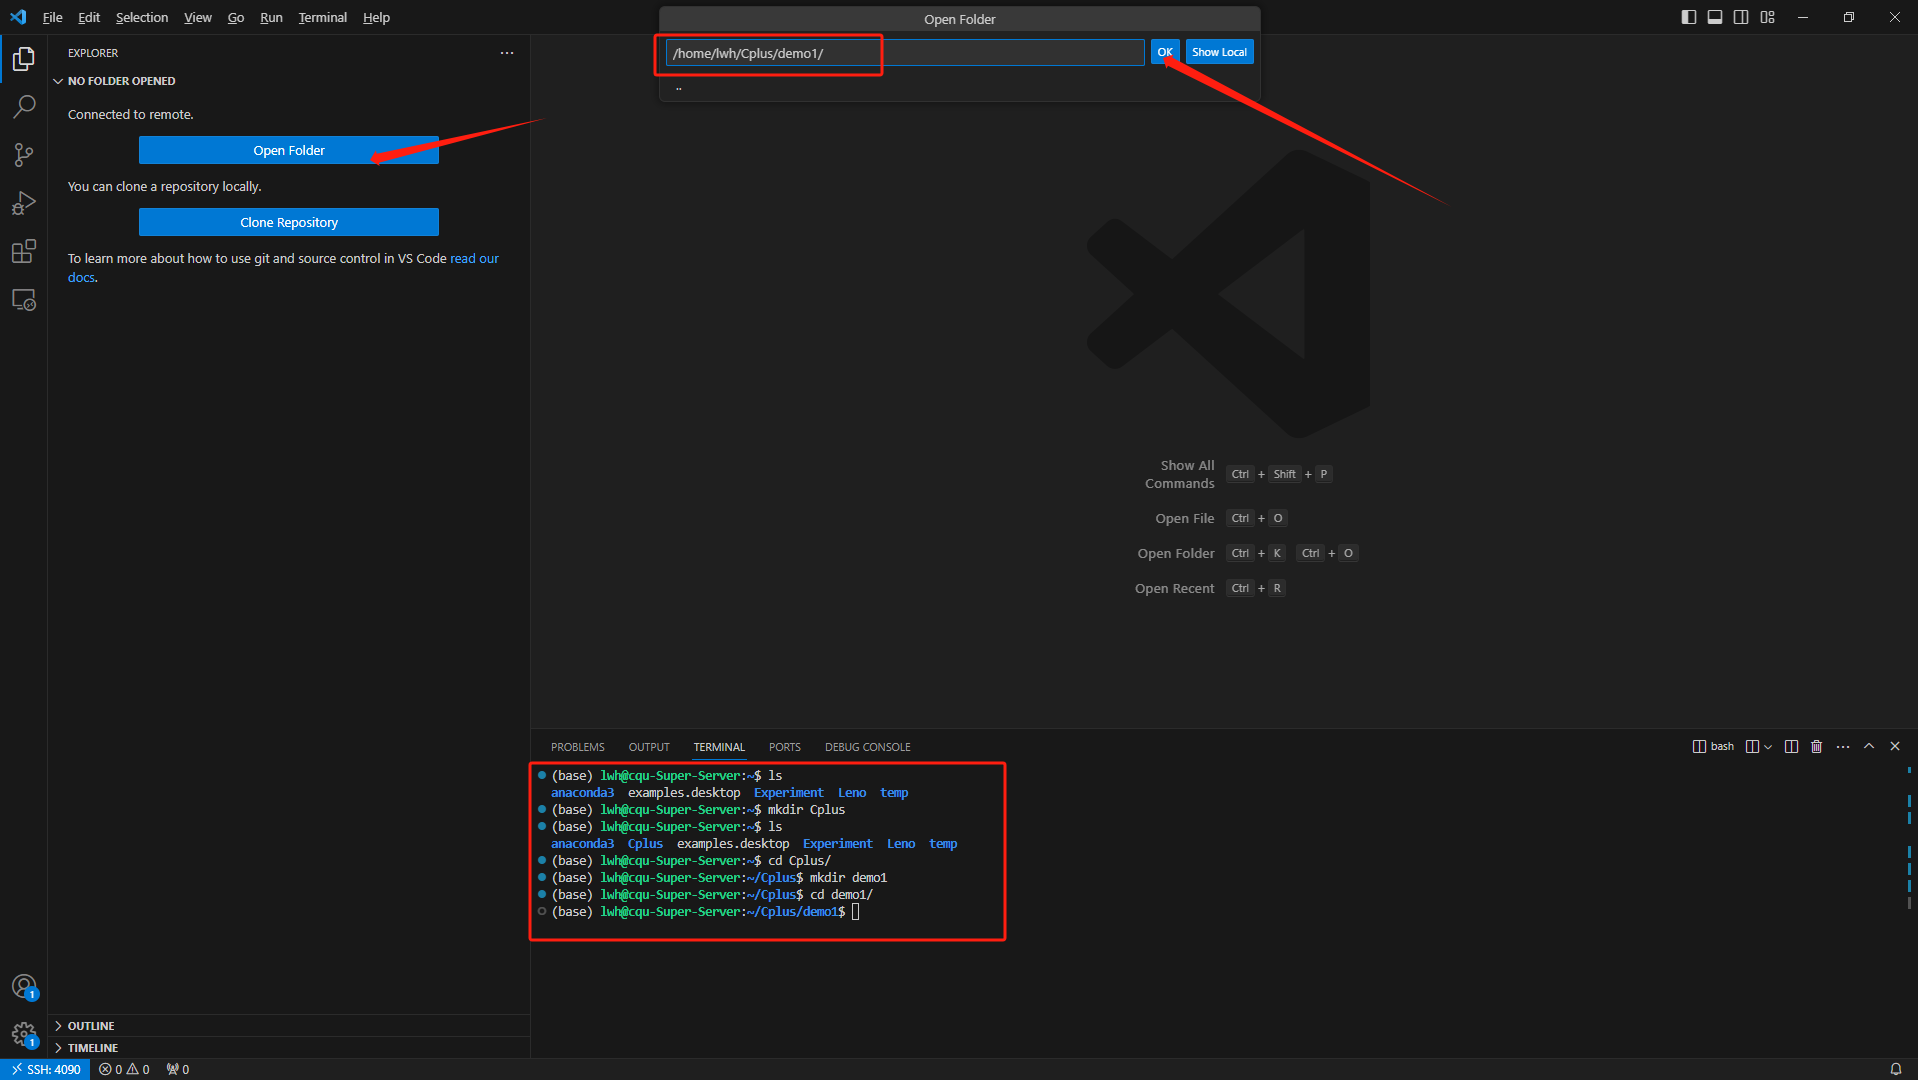This screenshot has width=1918, height=1080.
Task: Show errors and warnings from status bar
Action: 124,1069
